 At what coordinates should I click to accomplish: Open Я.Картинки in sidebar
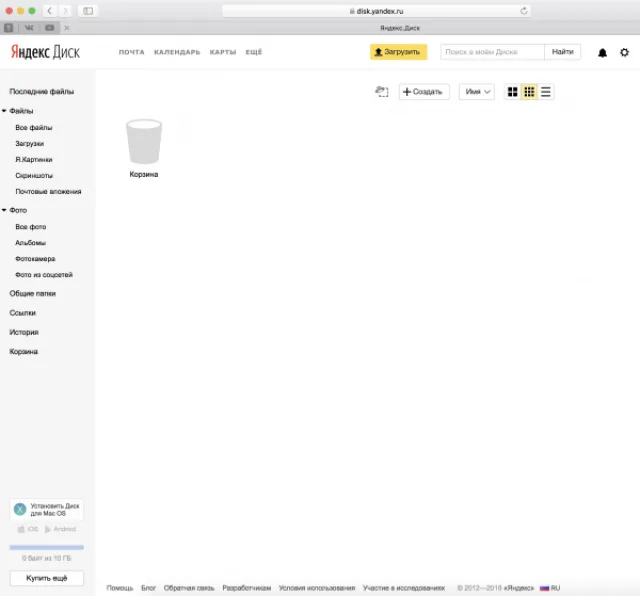(34, 160)
